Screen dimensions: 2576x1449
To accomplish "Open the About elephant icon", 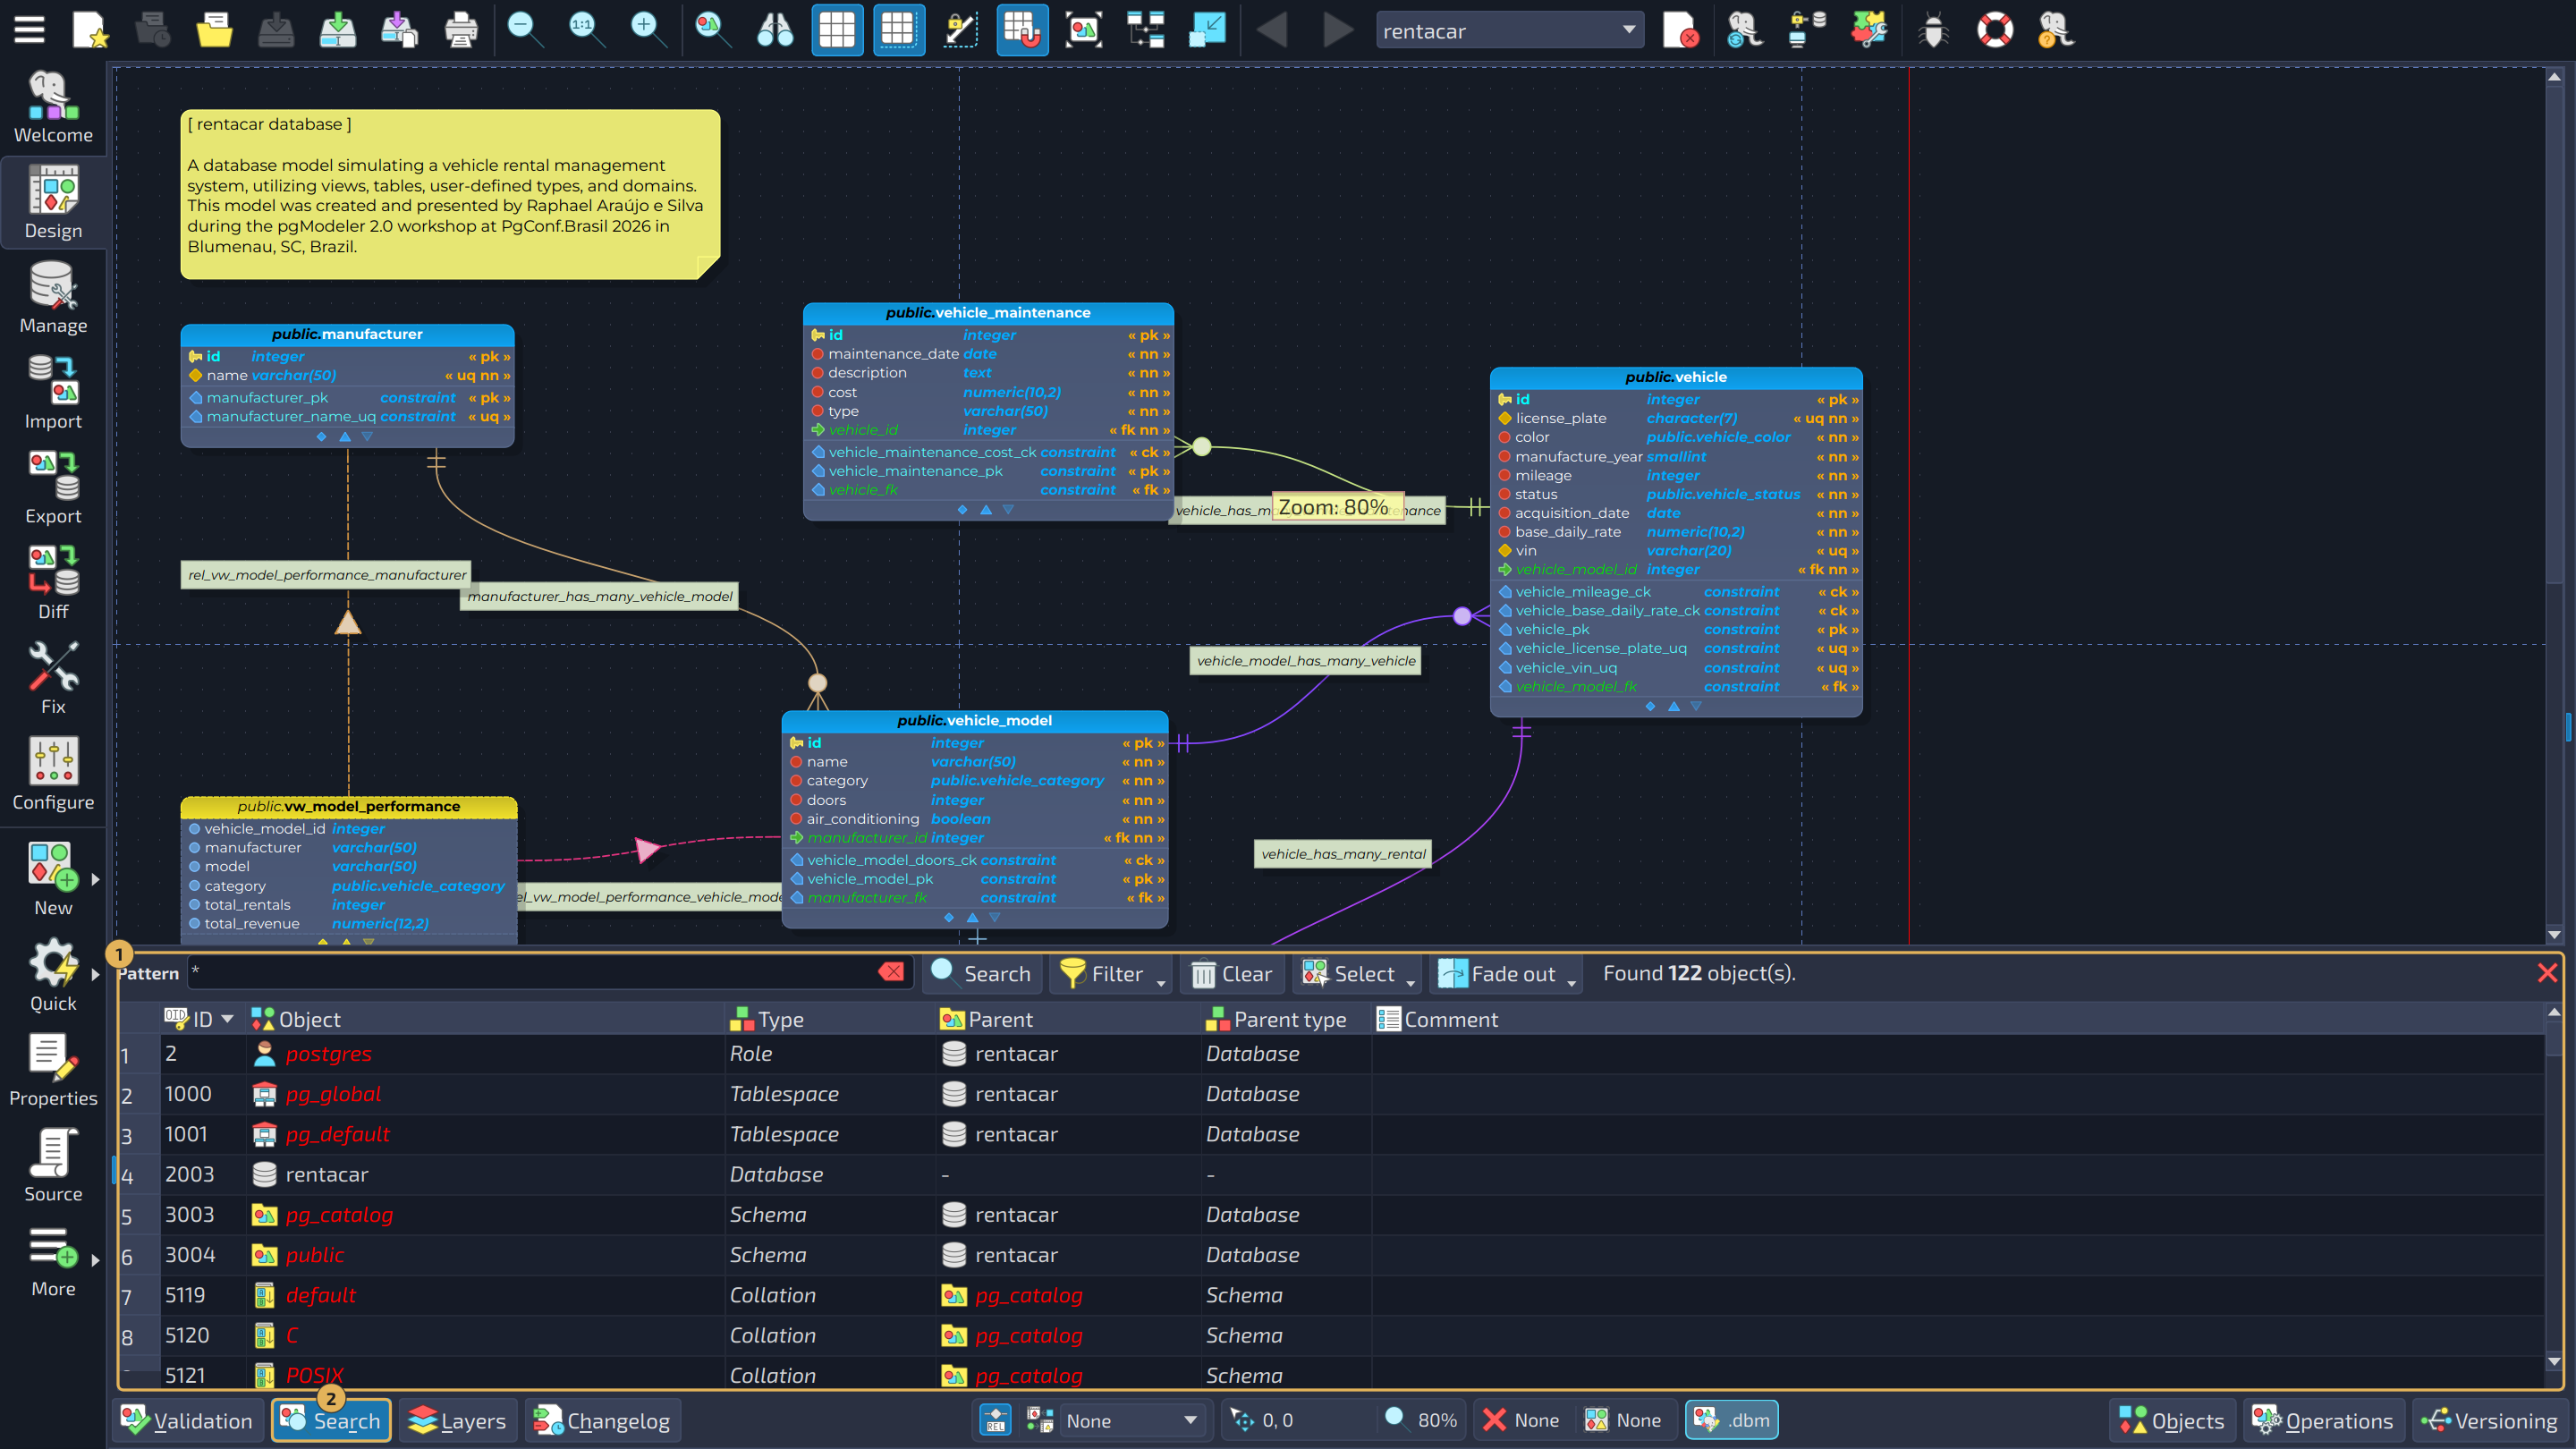I will coord(2057,30).
